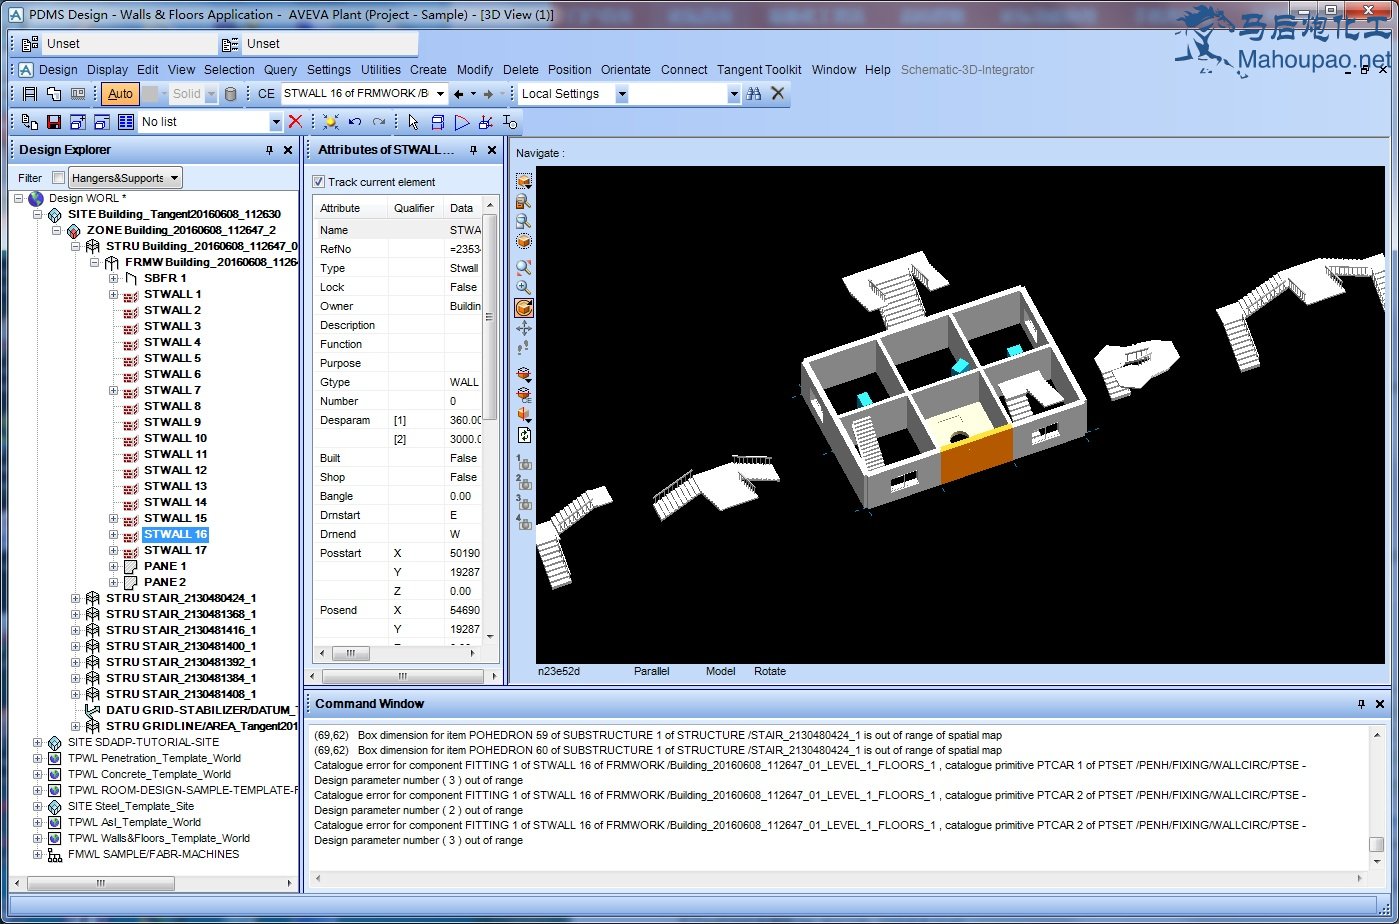Select STWALL 10 in the tree

(x=175, y=438)
